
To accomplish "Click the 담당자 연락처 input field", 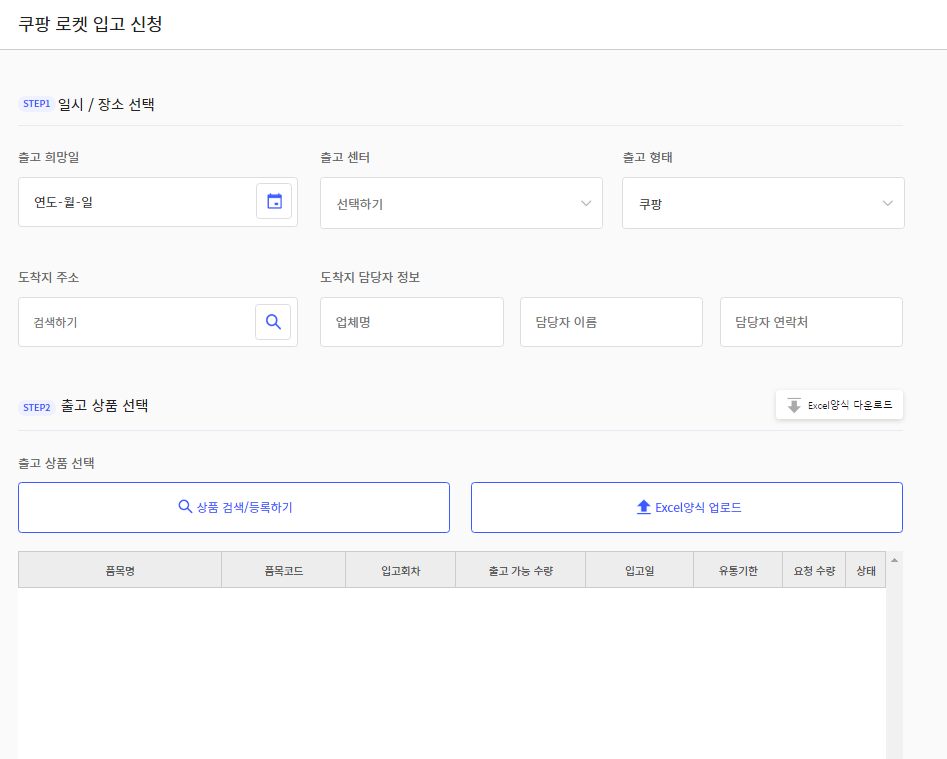I will tap(811, 322).
